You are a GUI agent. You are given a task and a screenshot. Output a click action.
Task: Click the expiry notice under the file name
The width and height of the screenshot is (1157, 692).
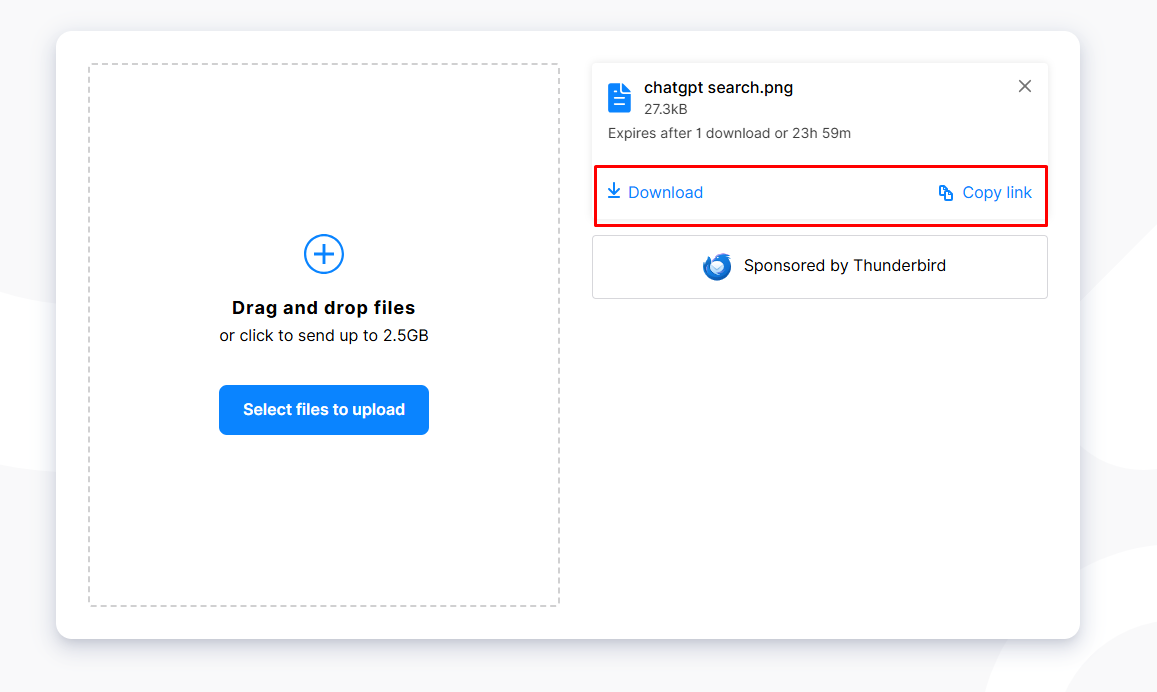(729, 133)
